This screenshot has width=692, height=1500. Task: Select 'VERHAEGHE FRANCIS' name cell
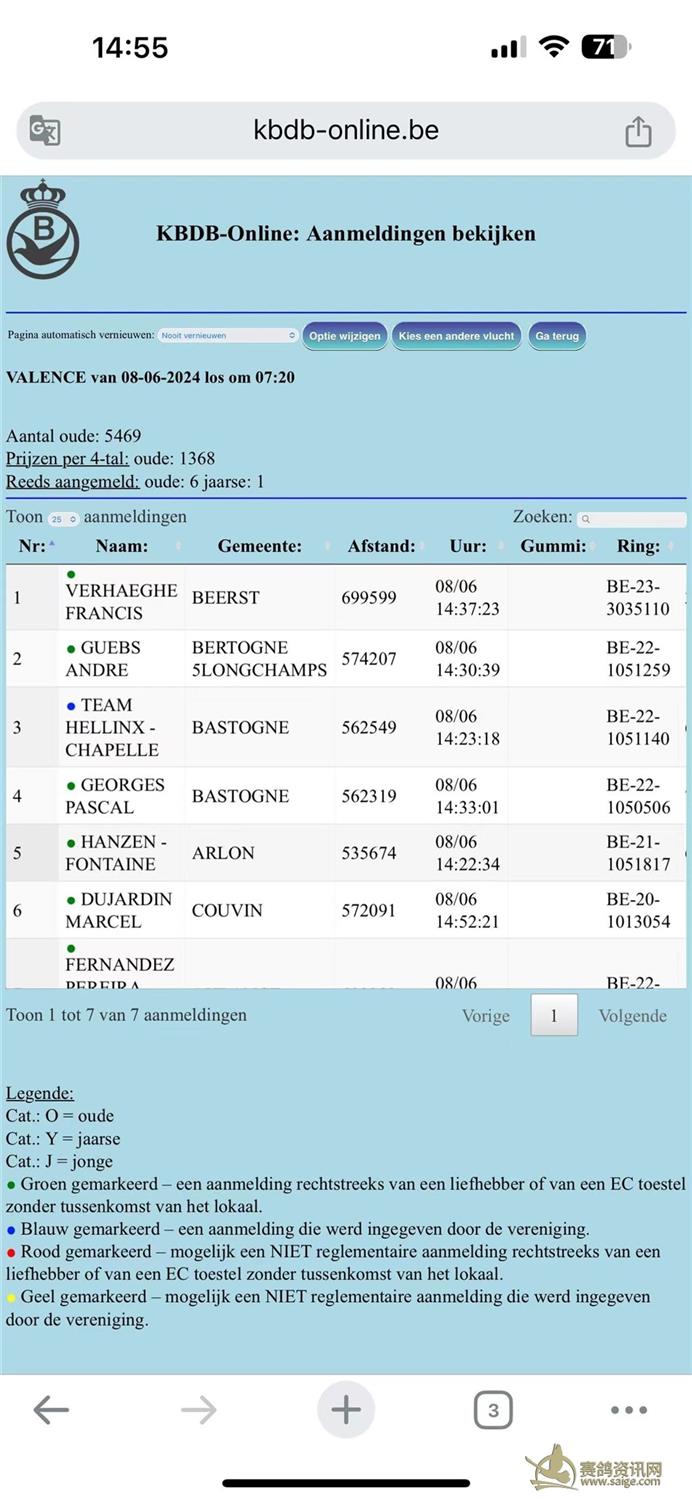click(121, 597)
